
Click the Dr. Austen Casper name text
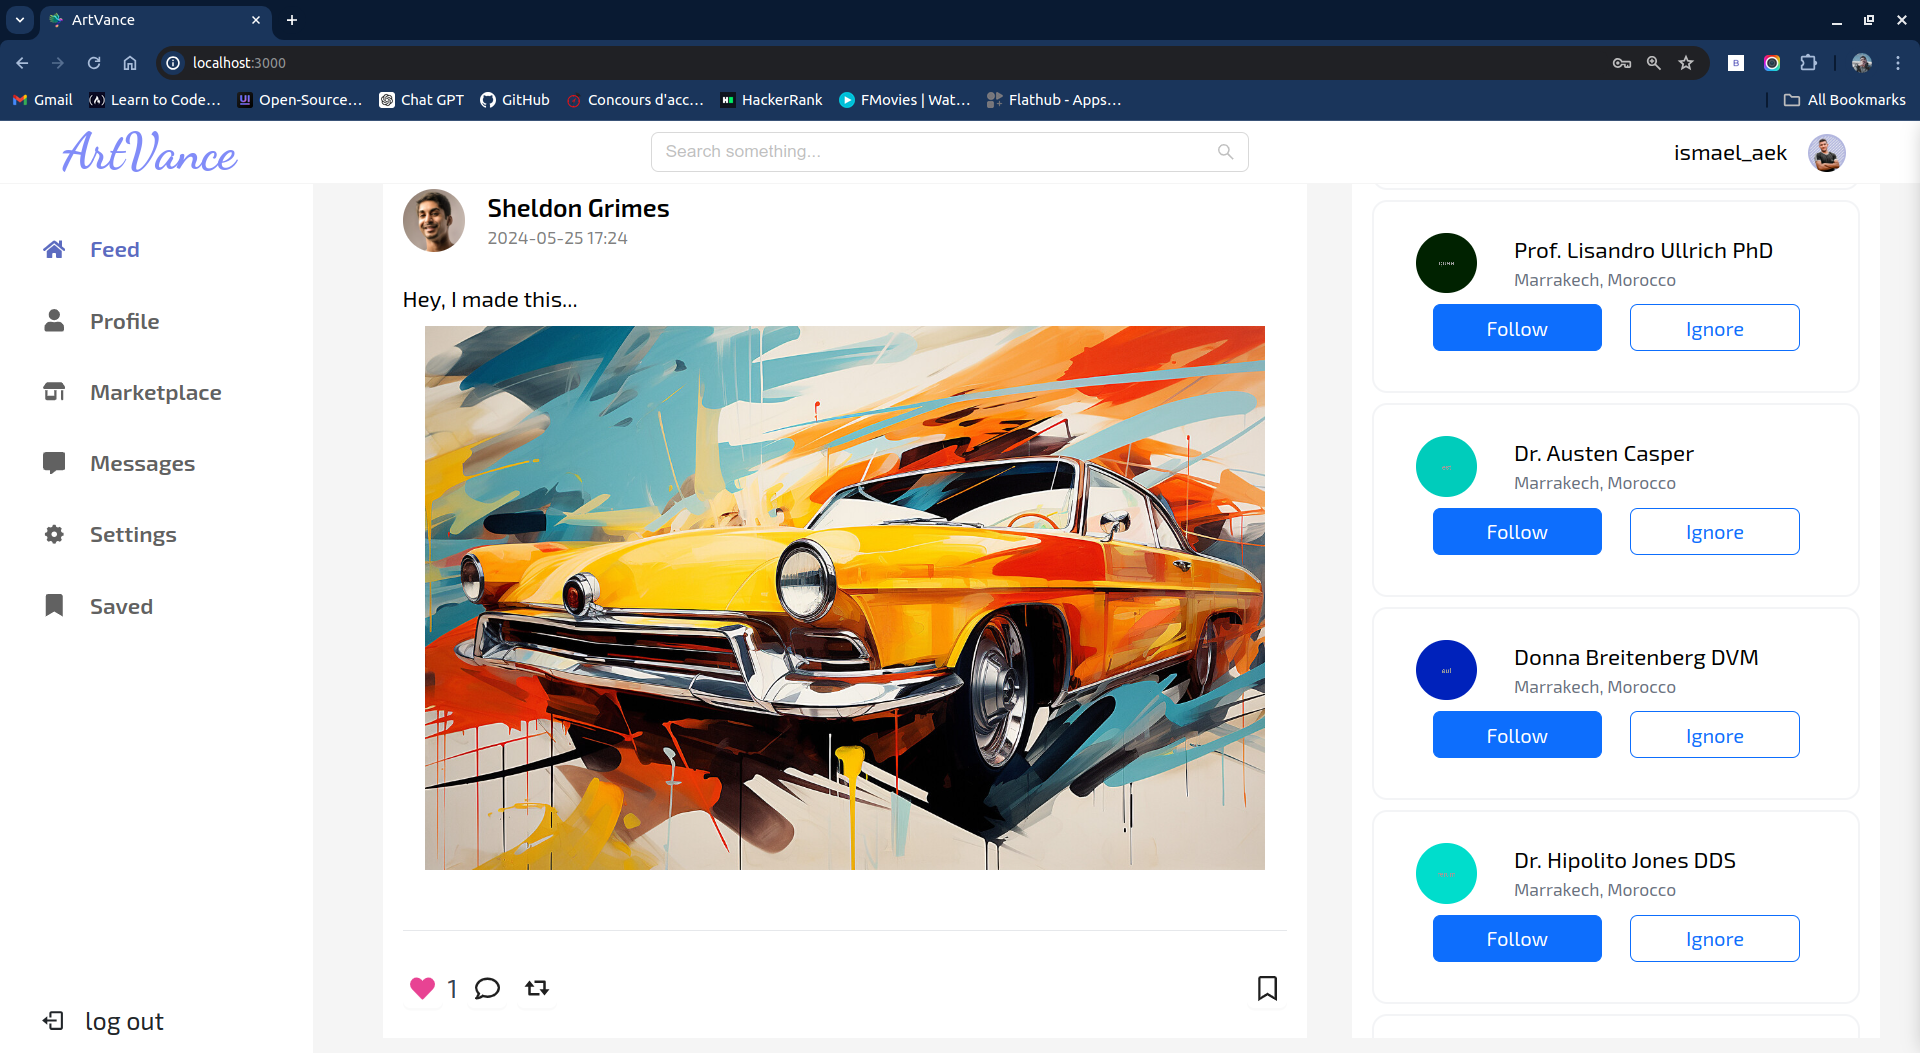(1603, 453)
